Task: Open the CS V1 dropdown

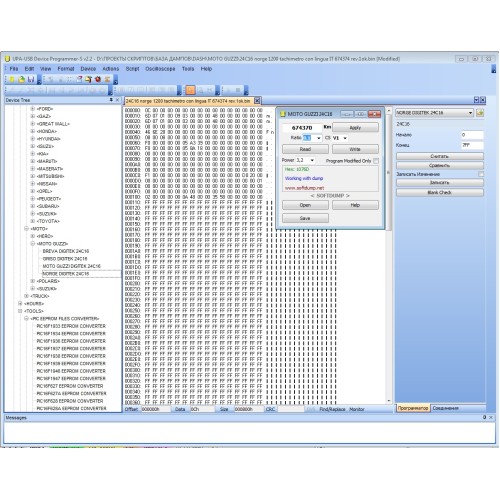Action: tap(345, 138)
